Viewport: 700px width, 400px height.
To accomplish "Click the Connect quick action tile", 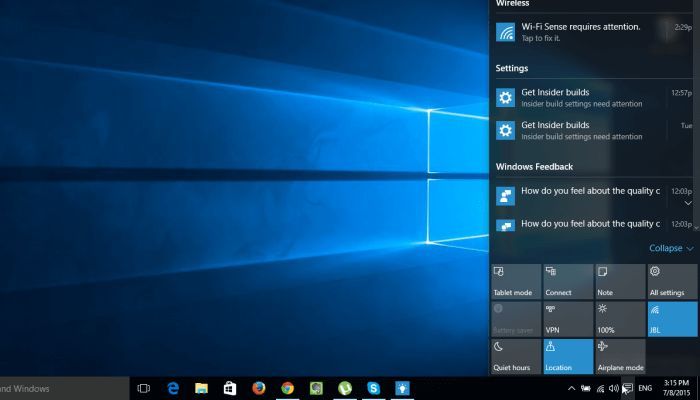I will pyautogui.click(x=567, y=281).
